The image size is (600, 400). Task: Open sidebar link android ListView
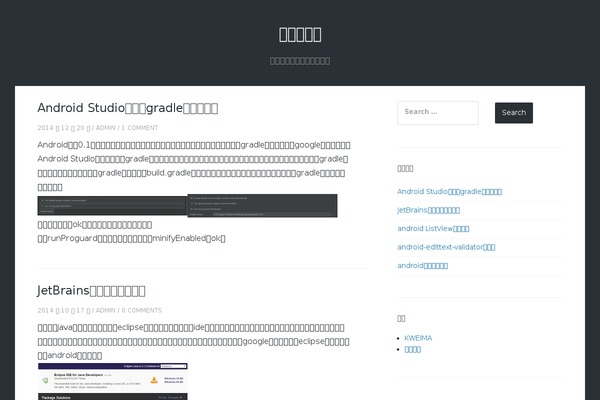coord(433,229)
